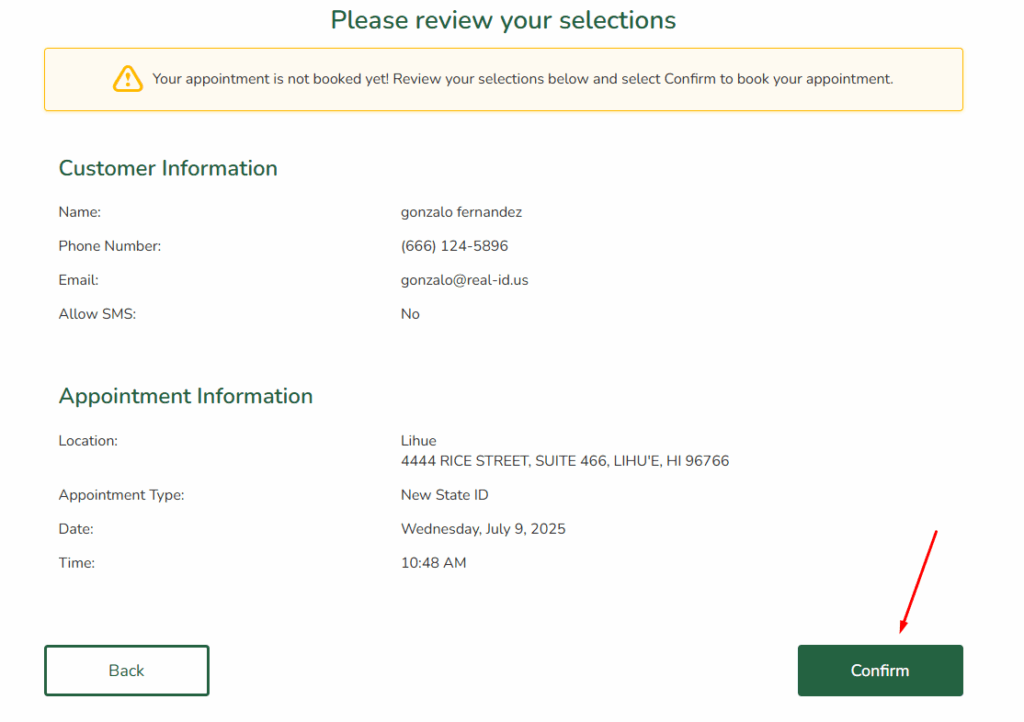
Task: Click the address '4444 RICE STREET, SUITE 466'
Action: coord(504,461)
